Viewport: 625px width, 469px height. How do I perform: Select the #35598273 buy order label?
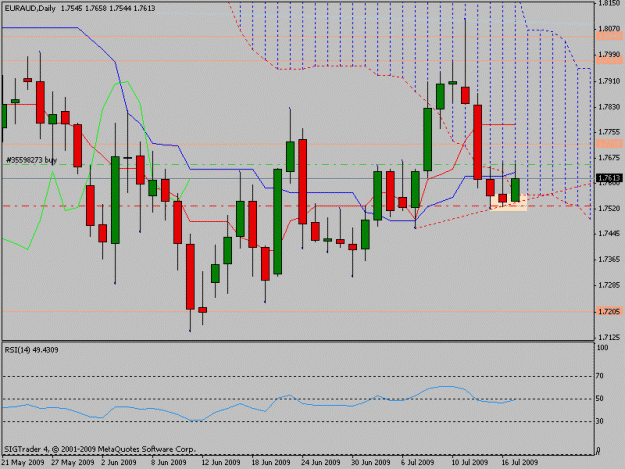(x=31, y=160)
